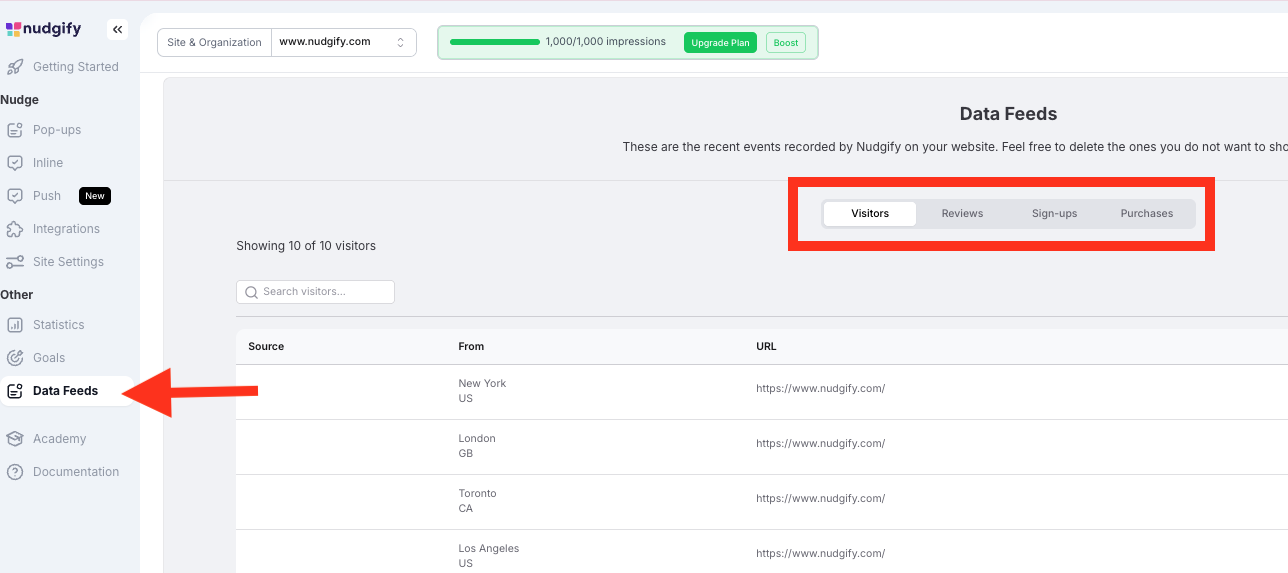This screenshot has height=573, width=1288.
Task: Click the URL column header
Action: [766, 347]
